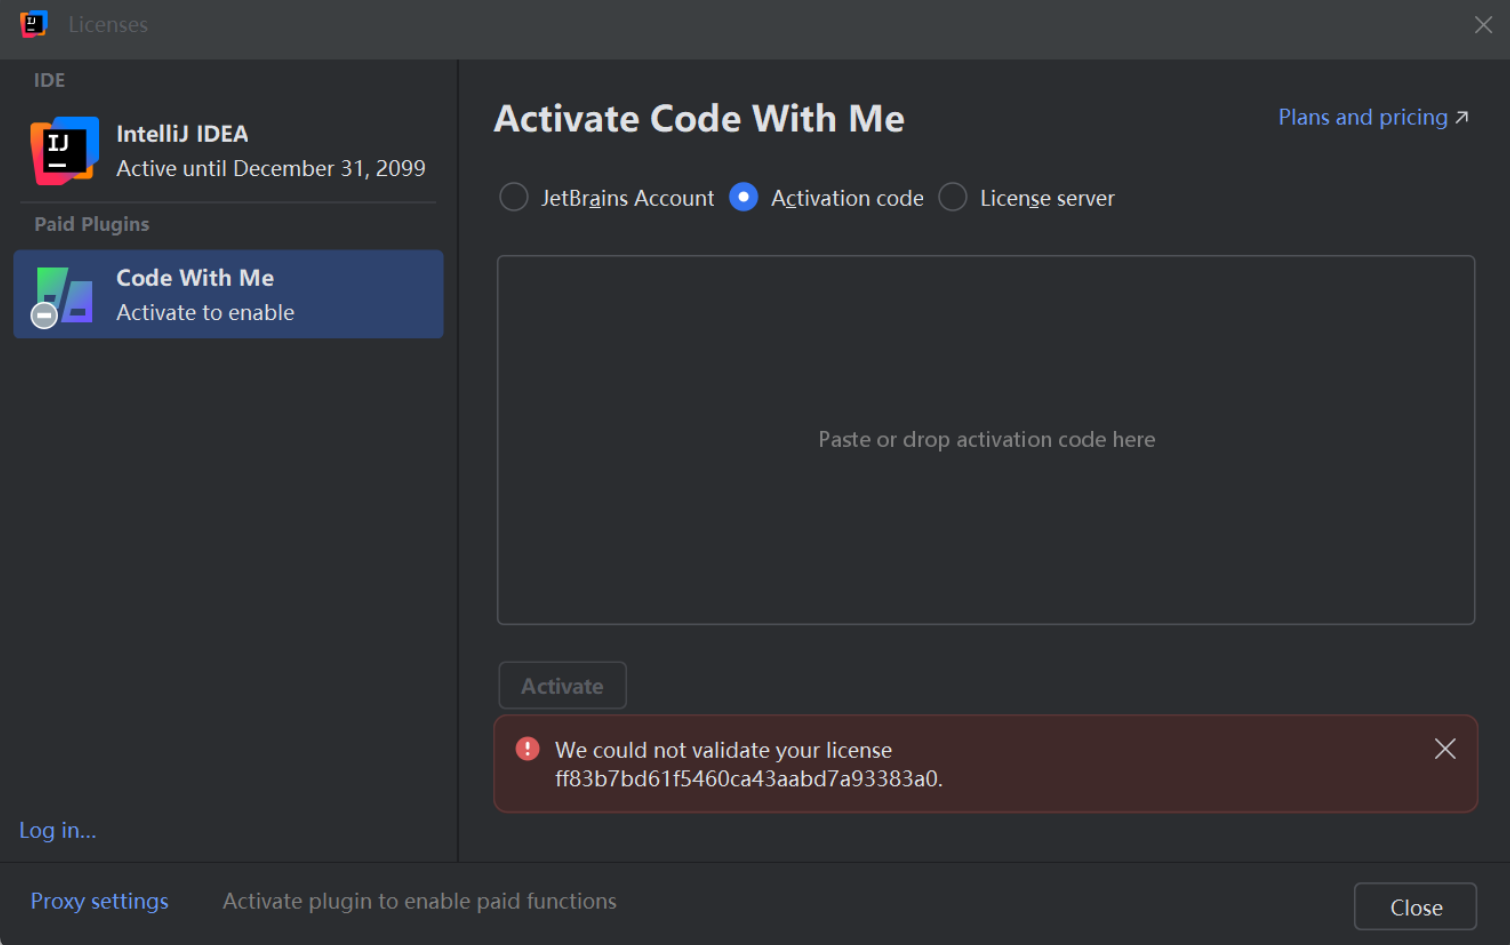This screenshot has height=945, width=1510.
Task: Click the red error exclamation icon
Action: (x=527, y=749)
